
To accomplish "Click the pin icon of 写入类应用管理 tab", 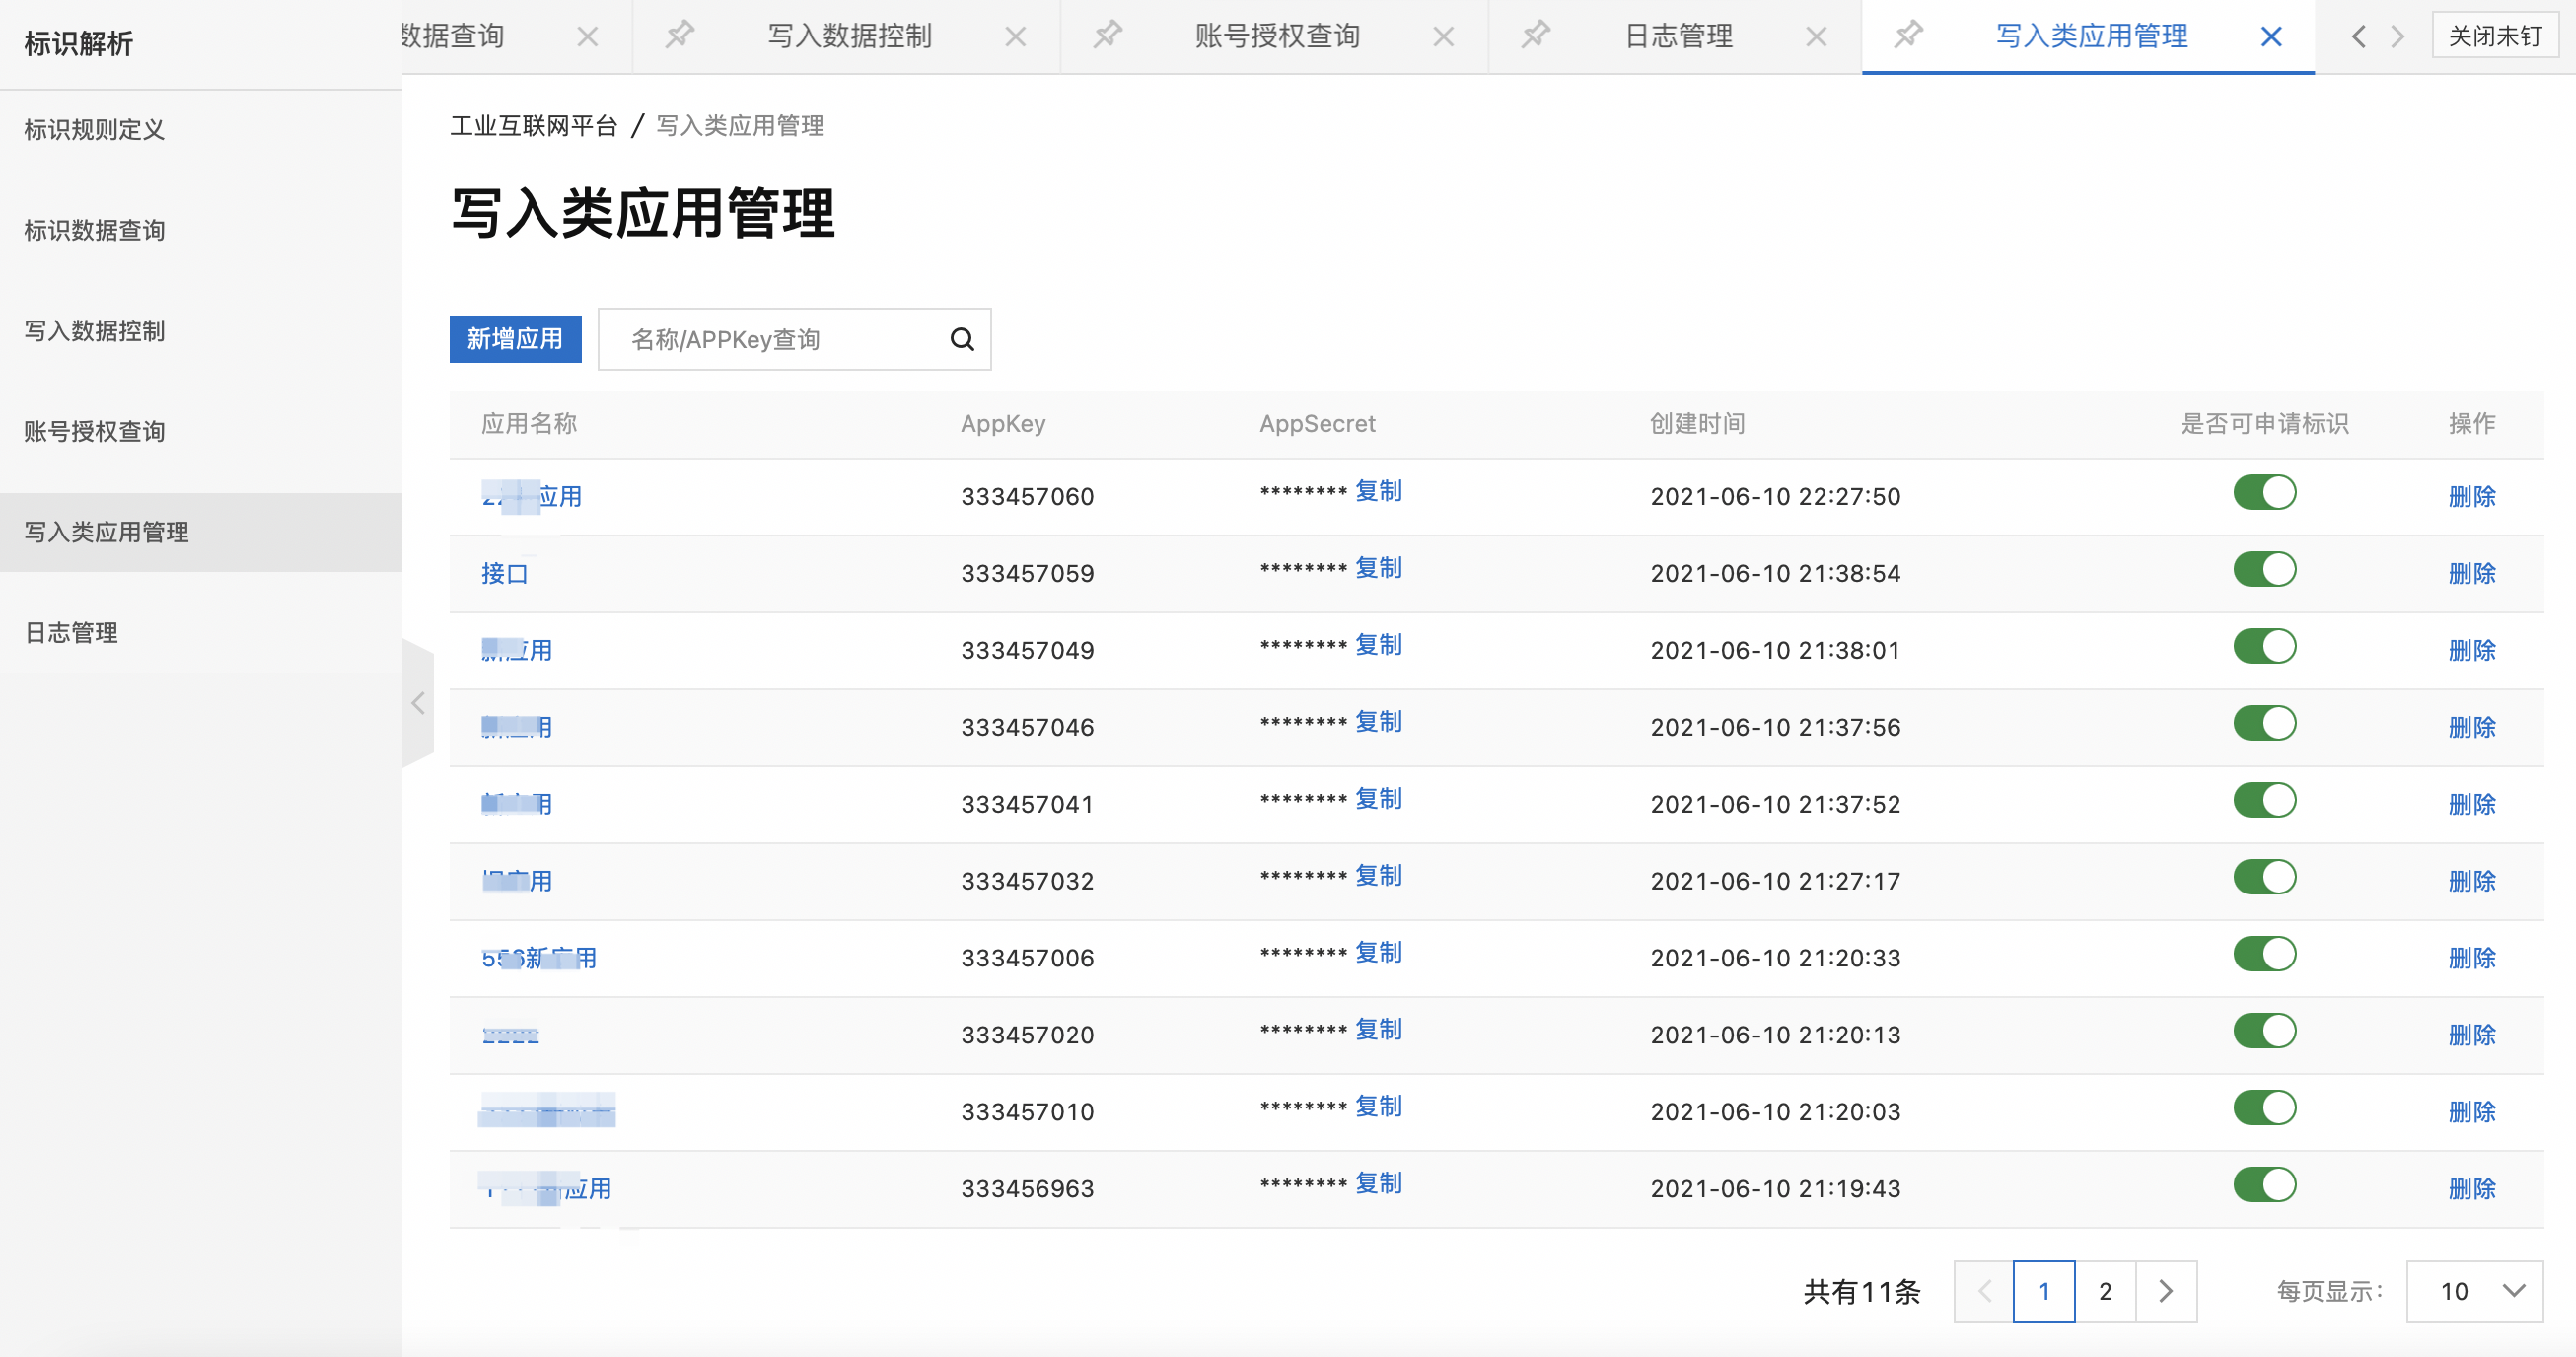I will (1909, 35).
